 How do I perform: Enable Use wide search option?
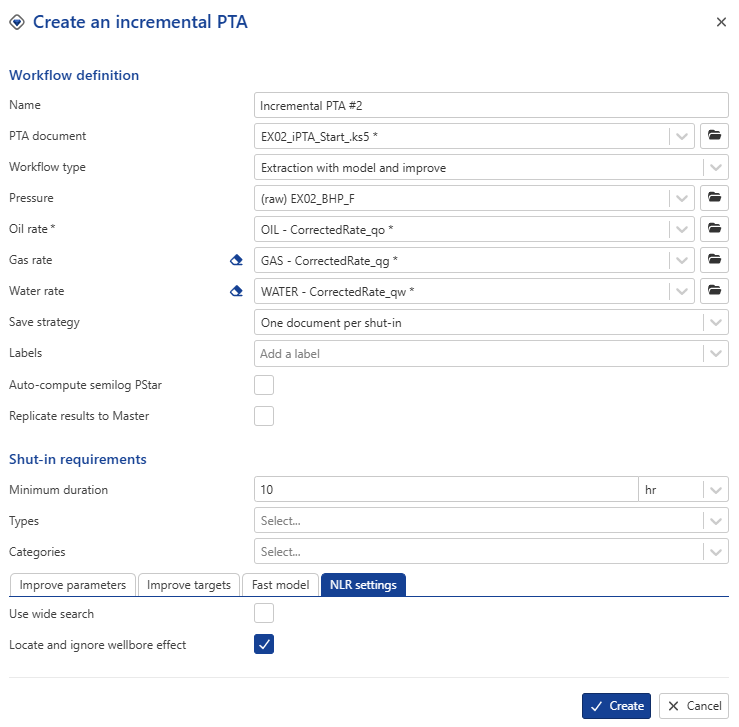click(264, 613)
